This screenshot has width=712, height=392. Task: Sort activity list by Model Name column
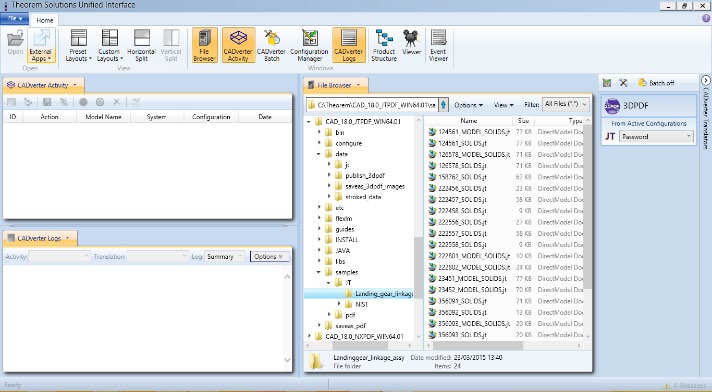(x=103, y=117)
